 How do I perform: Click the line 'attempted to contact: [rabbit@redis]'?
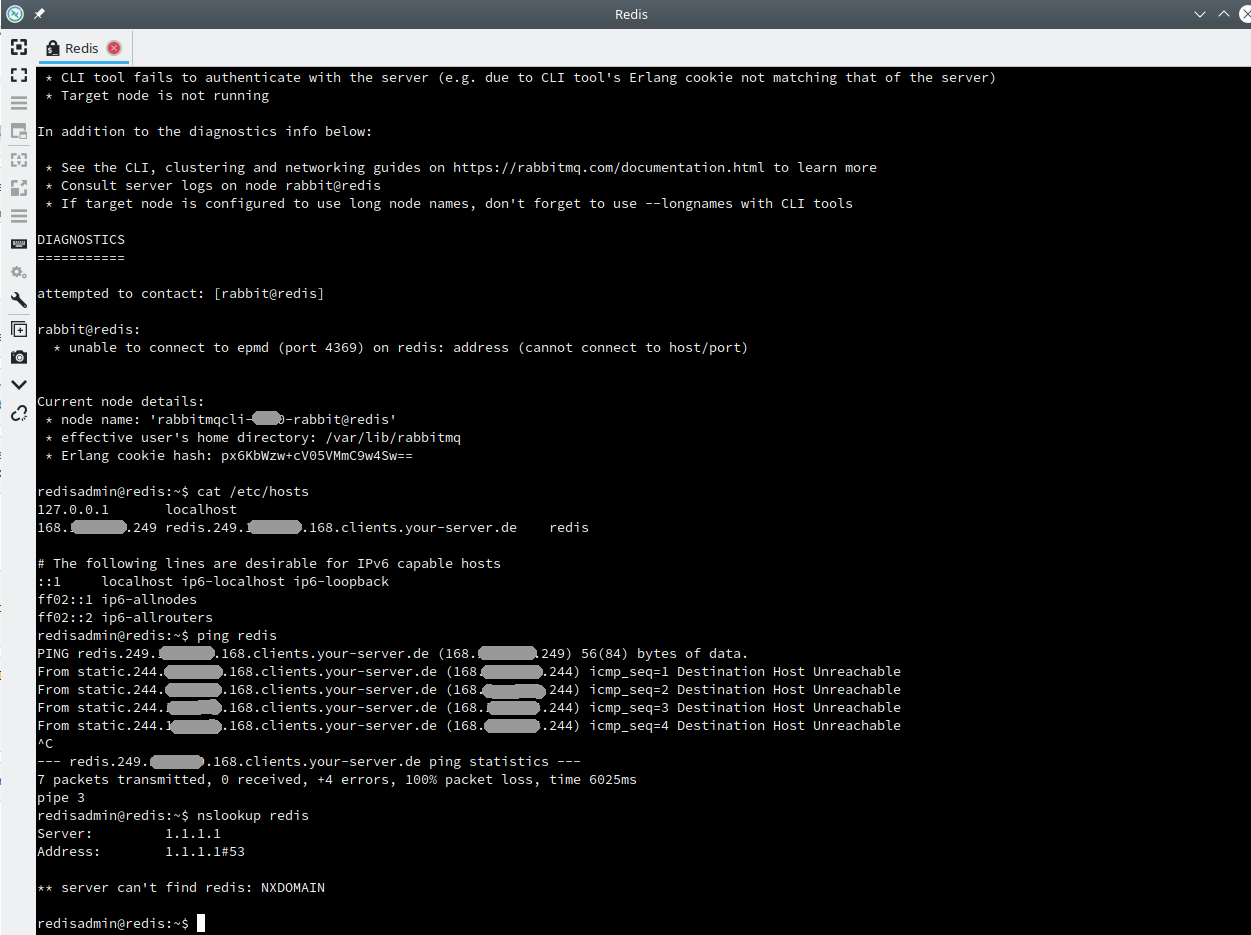point(181,294)
